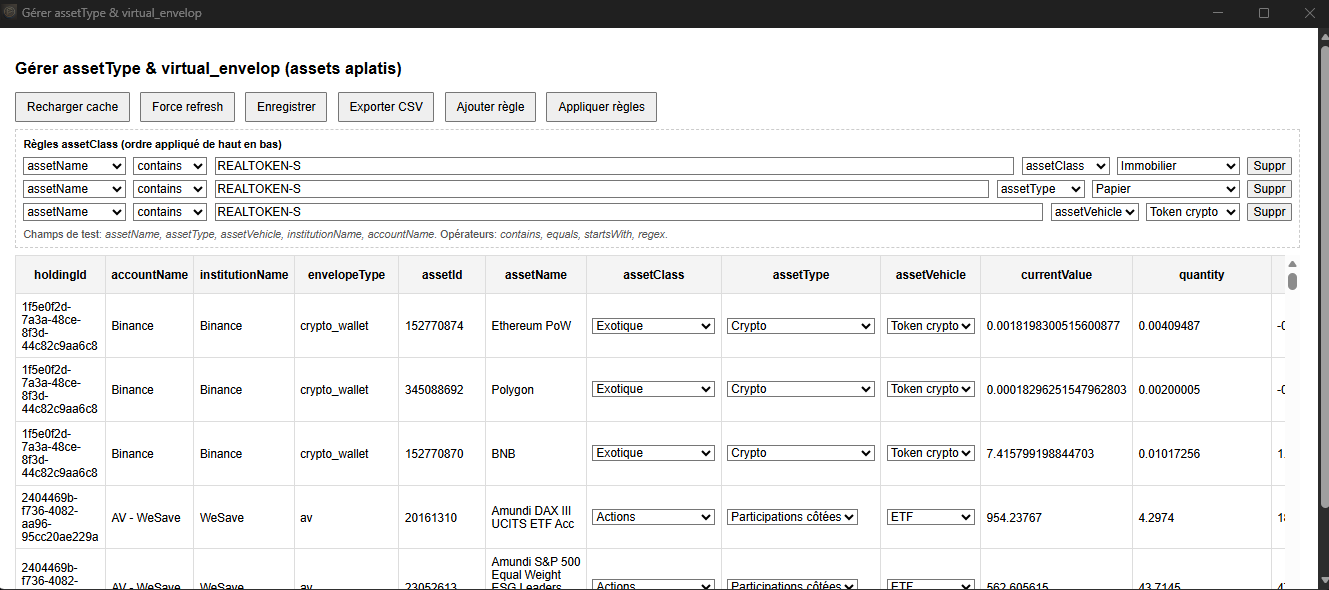Screen dimensions: 1329x590
Task: Click the app icon in the title bar
Action: [x=11, y=13]
